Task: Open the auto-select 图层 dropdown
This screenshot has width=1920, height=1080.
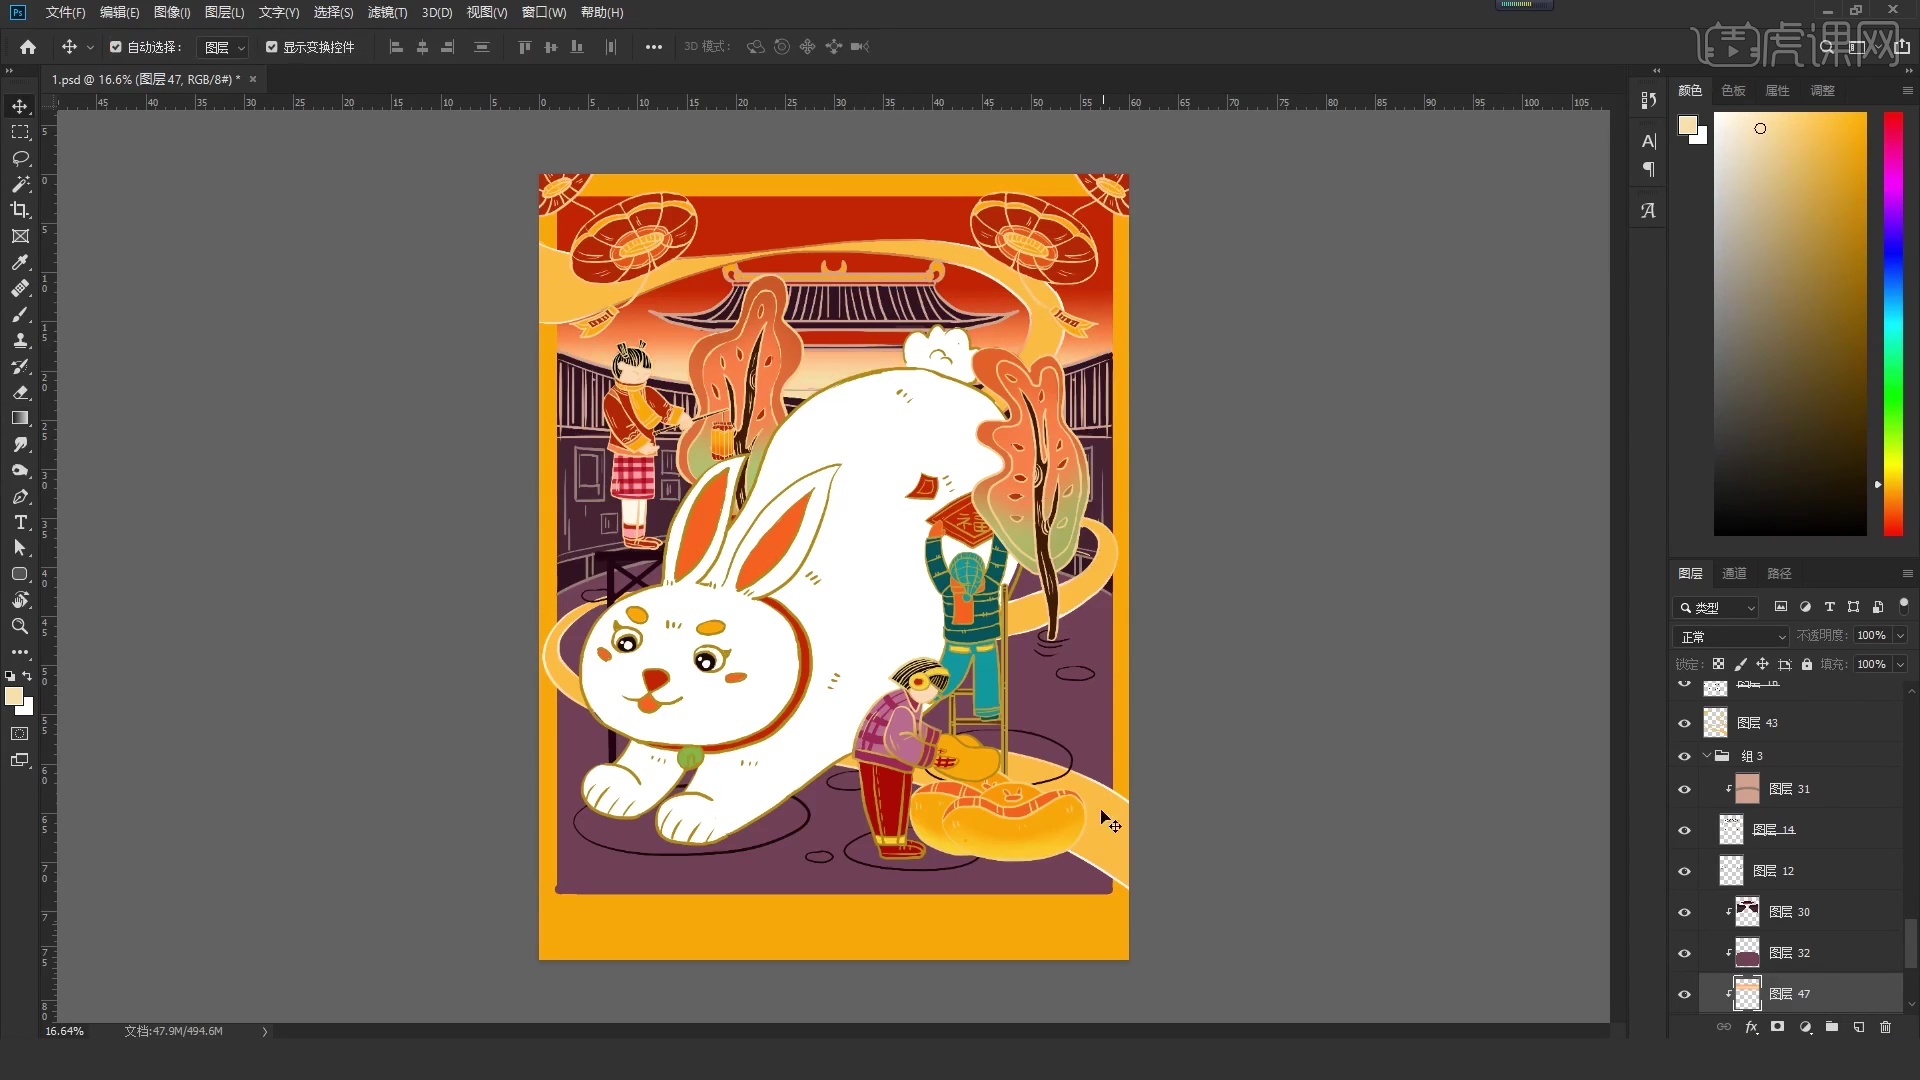Action: pyautogui.click(x=222, y=47)
